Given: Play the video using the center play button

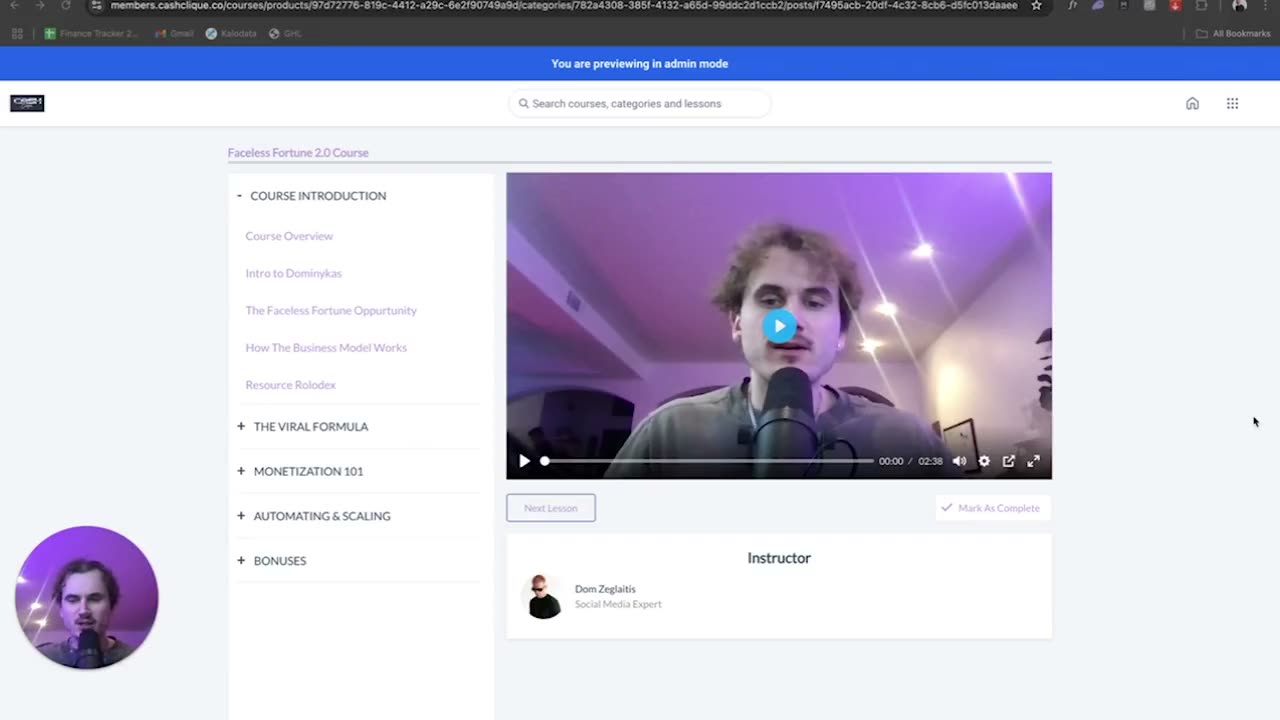Looking at the screenshot, I should coord(779,326).
